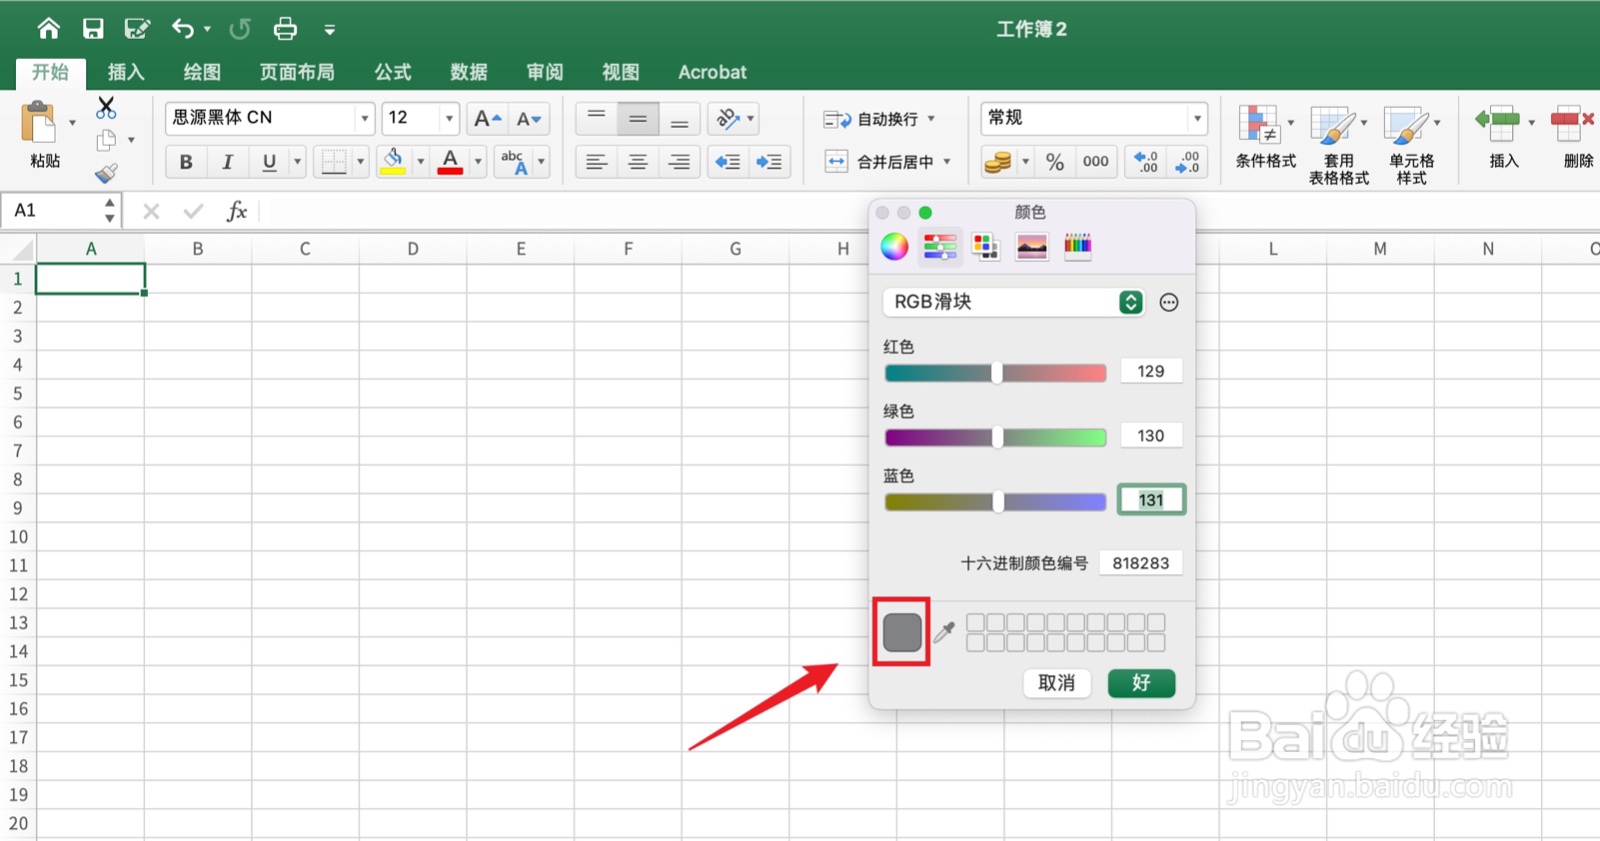This screenshot has width=1600, height=841.
Task: Expand the RGB滑块 mode dropdown
Action: tap(1130, 302)
